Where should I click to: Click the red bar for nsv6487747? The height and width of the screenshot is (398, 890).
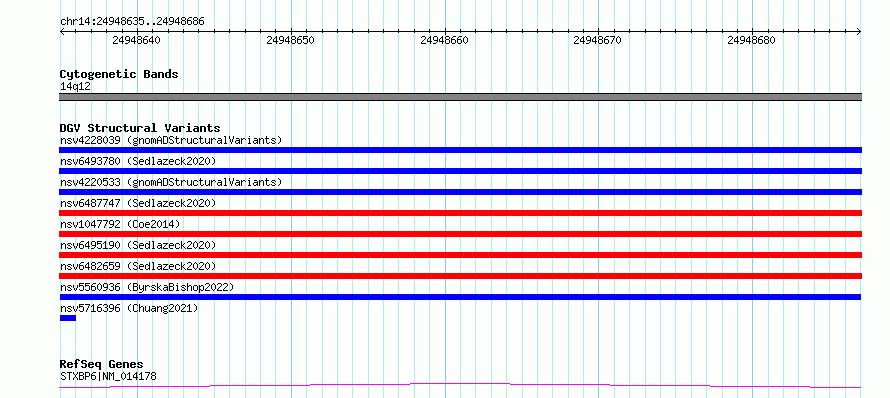point(460,213)
